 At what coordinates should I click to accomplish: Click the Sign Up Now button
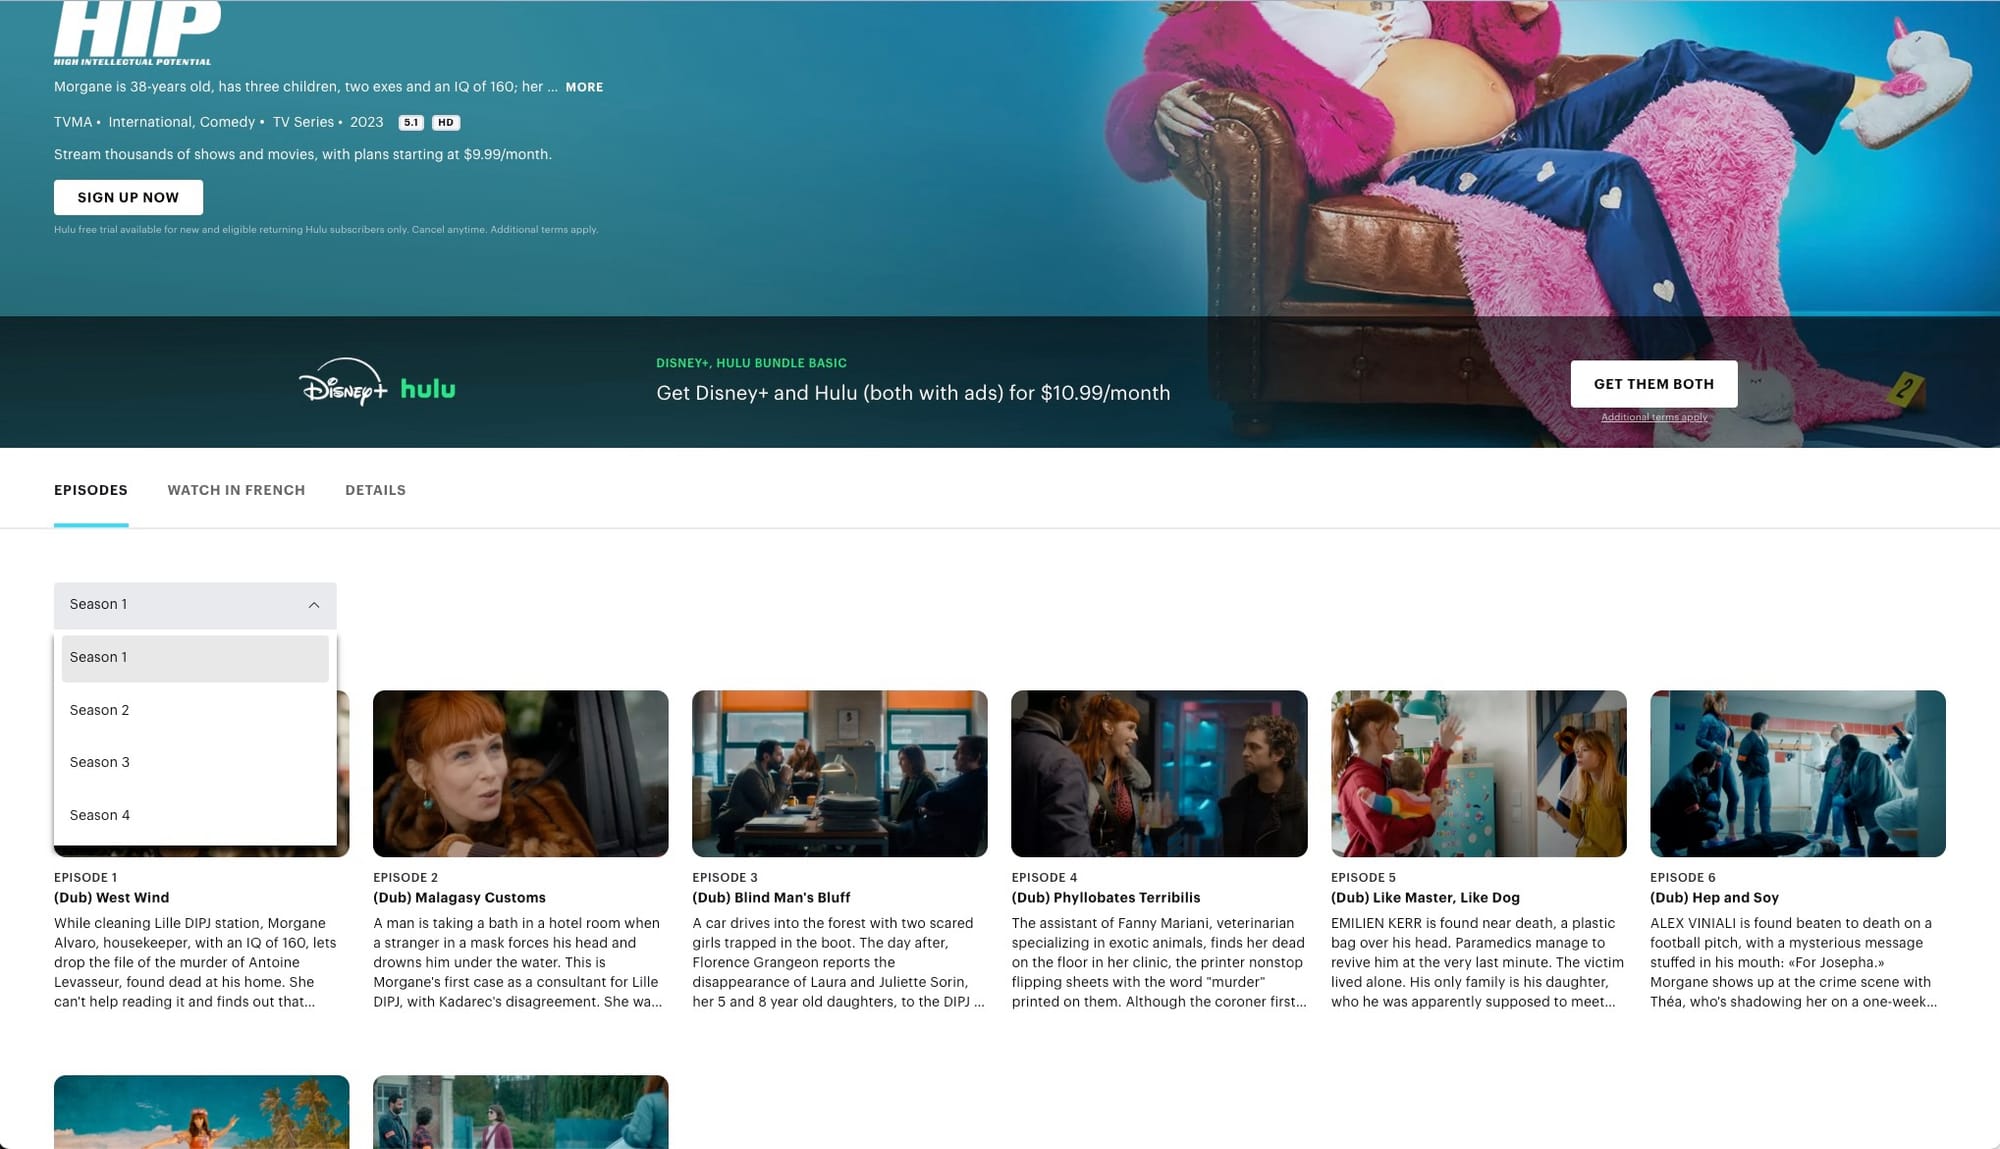coord(128,197)
